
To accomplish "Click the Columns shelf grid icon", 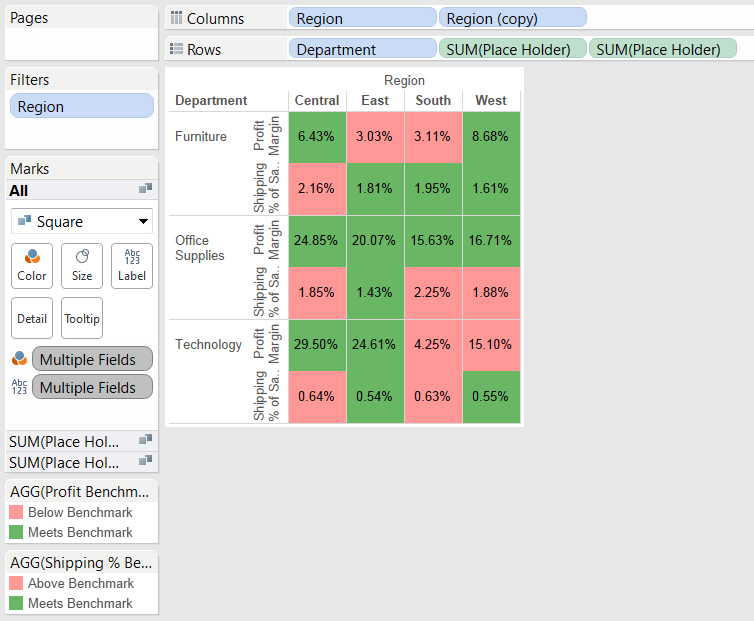I will 176,18.
